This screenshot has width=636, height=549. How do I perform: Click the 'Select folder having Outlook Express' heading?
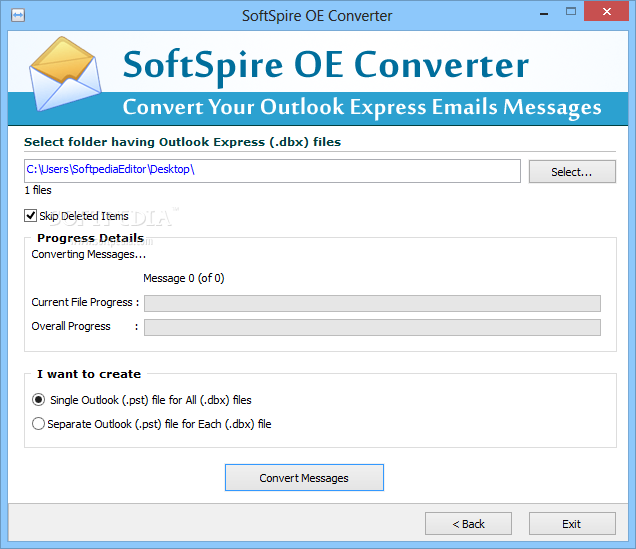[x=183, y=142]
